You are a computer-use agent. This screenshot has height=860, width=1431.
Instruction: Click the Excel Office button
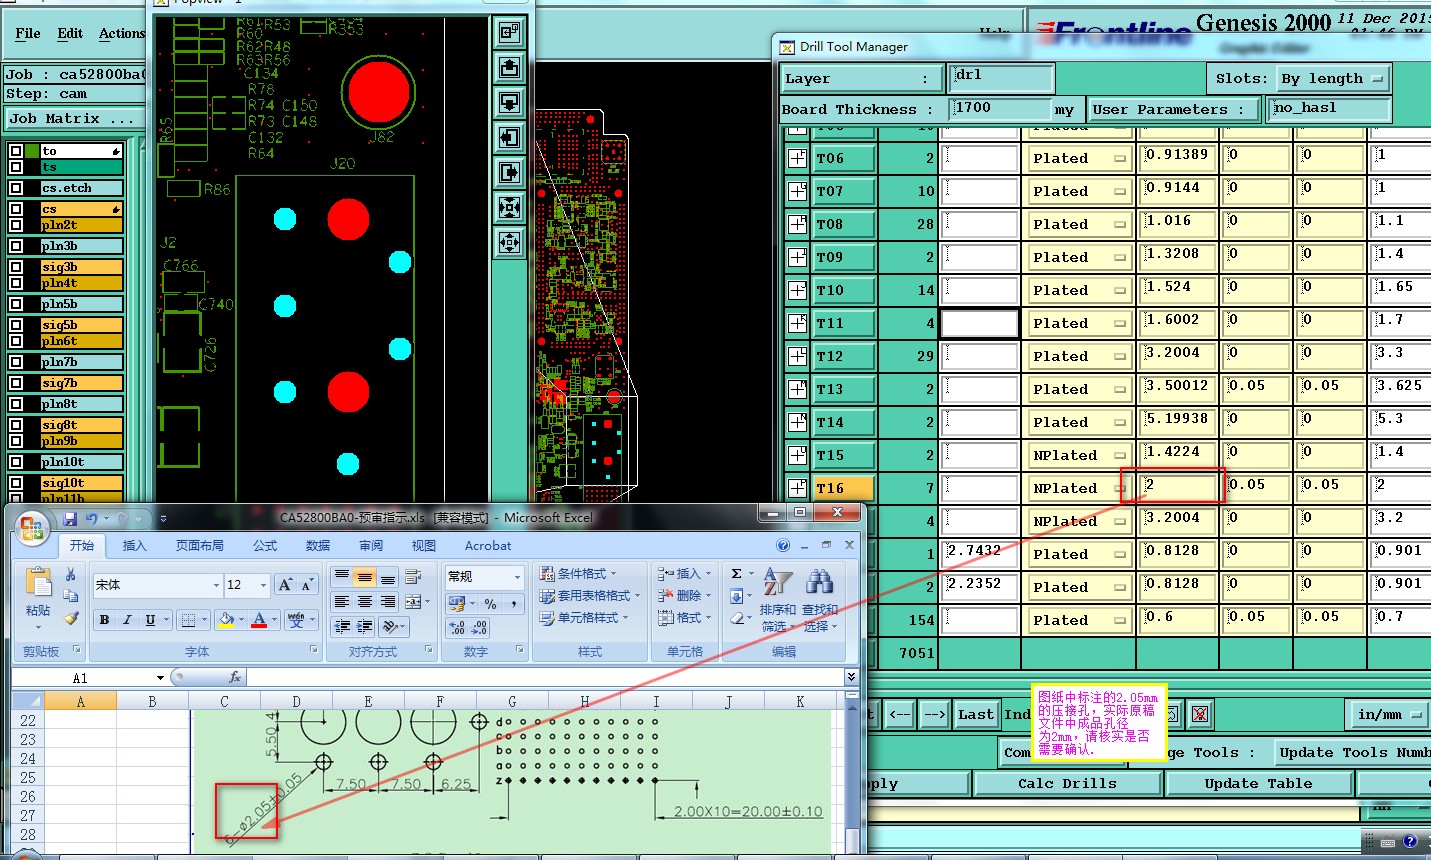click(30, 527)
